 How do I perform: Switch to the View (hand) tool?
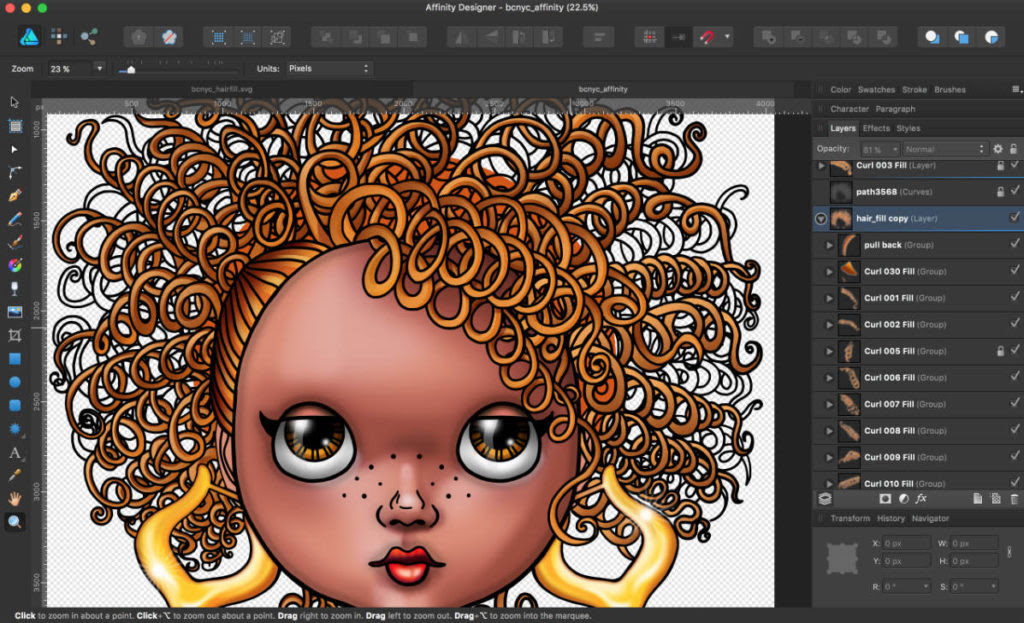click(x=15, y=498)
